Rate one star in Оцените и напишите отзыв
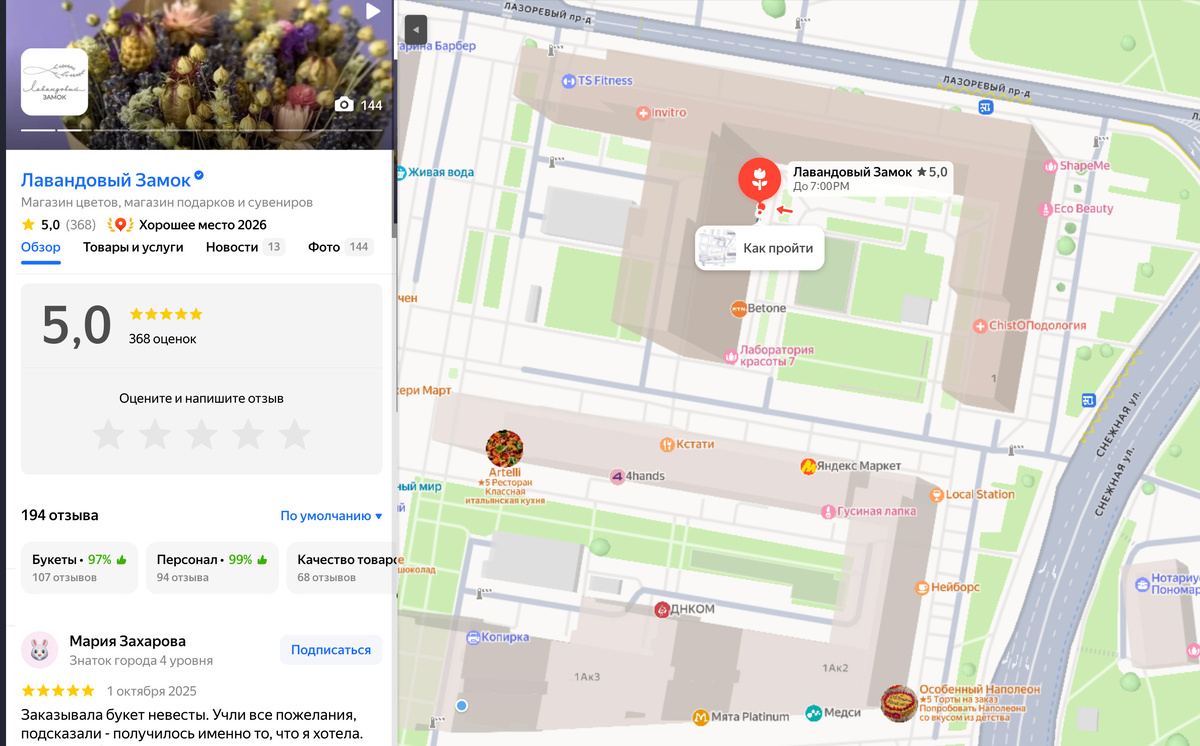The width and height of the screenshot is (1200, 746). (108, 434)
